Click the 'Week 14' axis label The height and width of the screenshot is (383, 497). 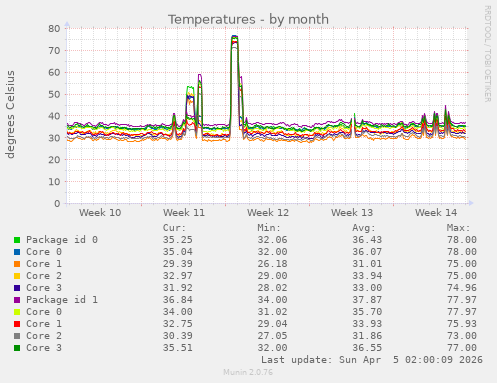(436, 213)
